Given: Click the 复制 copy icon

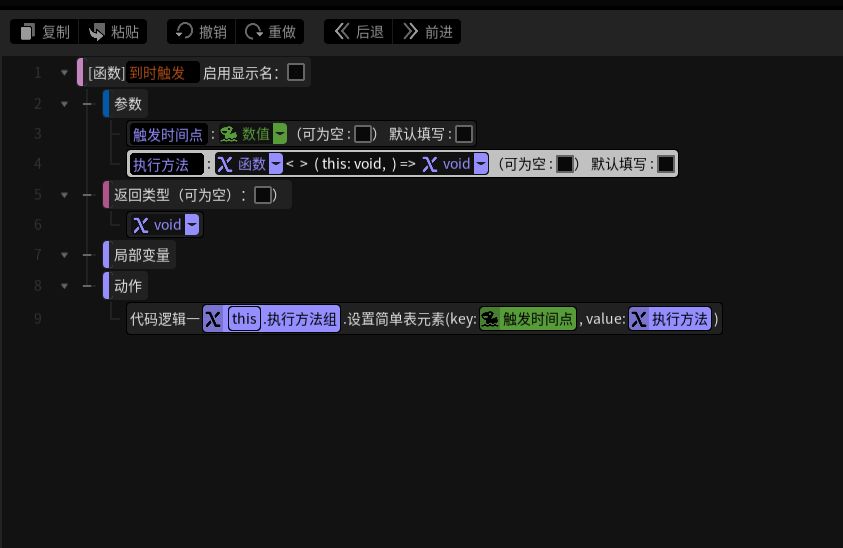Looking at the screenshot, I should point(27,32).
